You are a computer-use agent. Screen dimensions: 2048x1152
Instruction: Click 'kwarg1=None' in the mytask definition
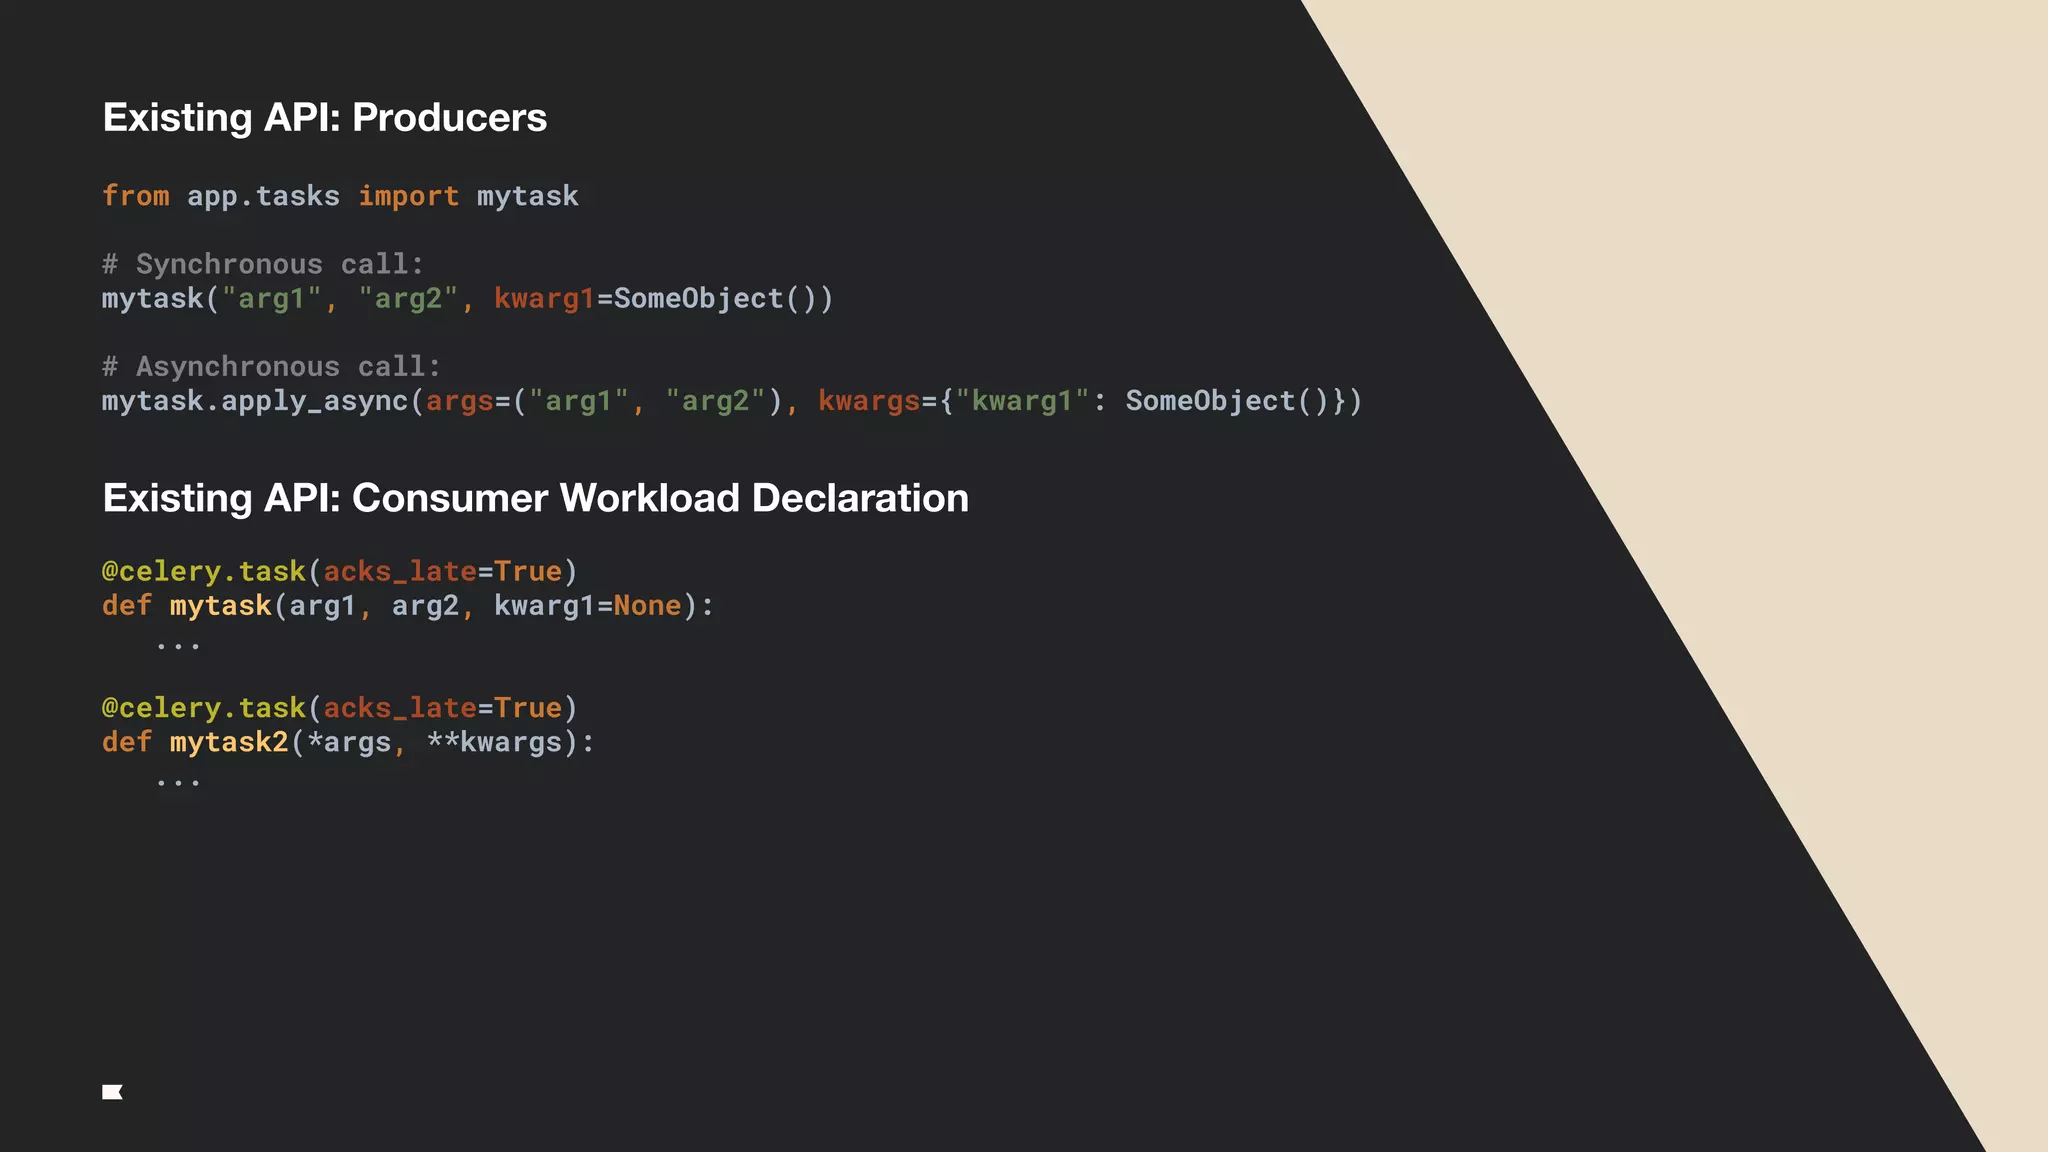pyautogui.click(x=586, y=606)
